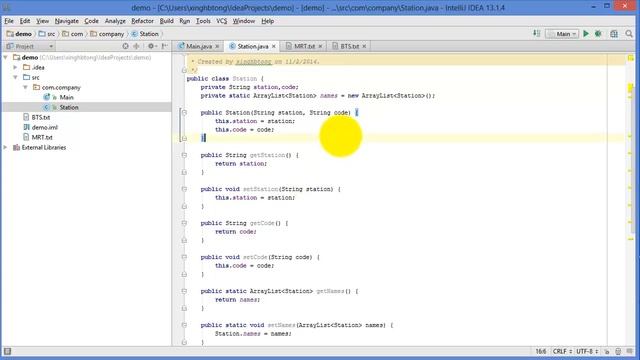Open the Main run configuration dropdown
The image size is (640, 360).
(562, 34)
